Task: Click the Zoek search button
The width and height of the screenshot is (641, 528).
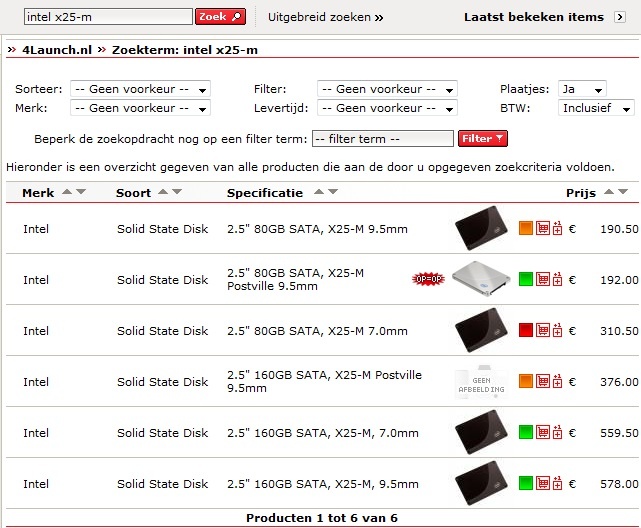Action: [220, 17]
